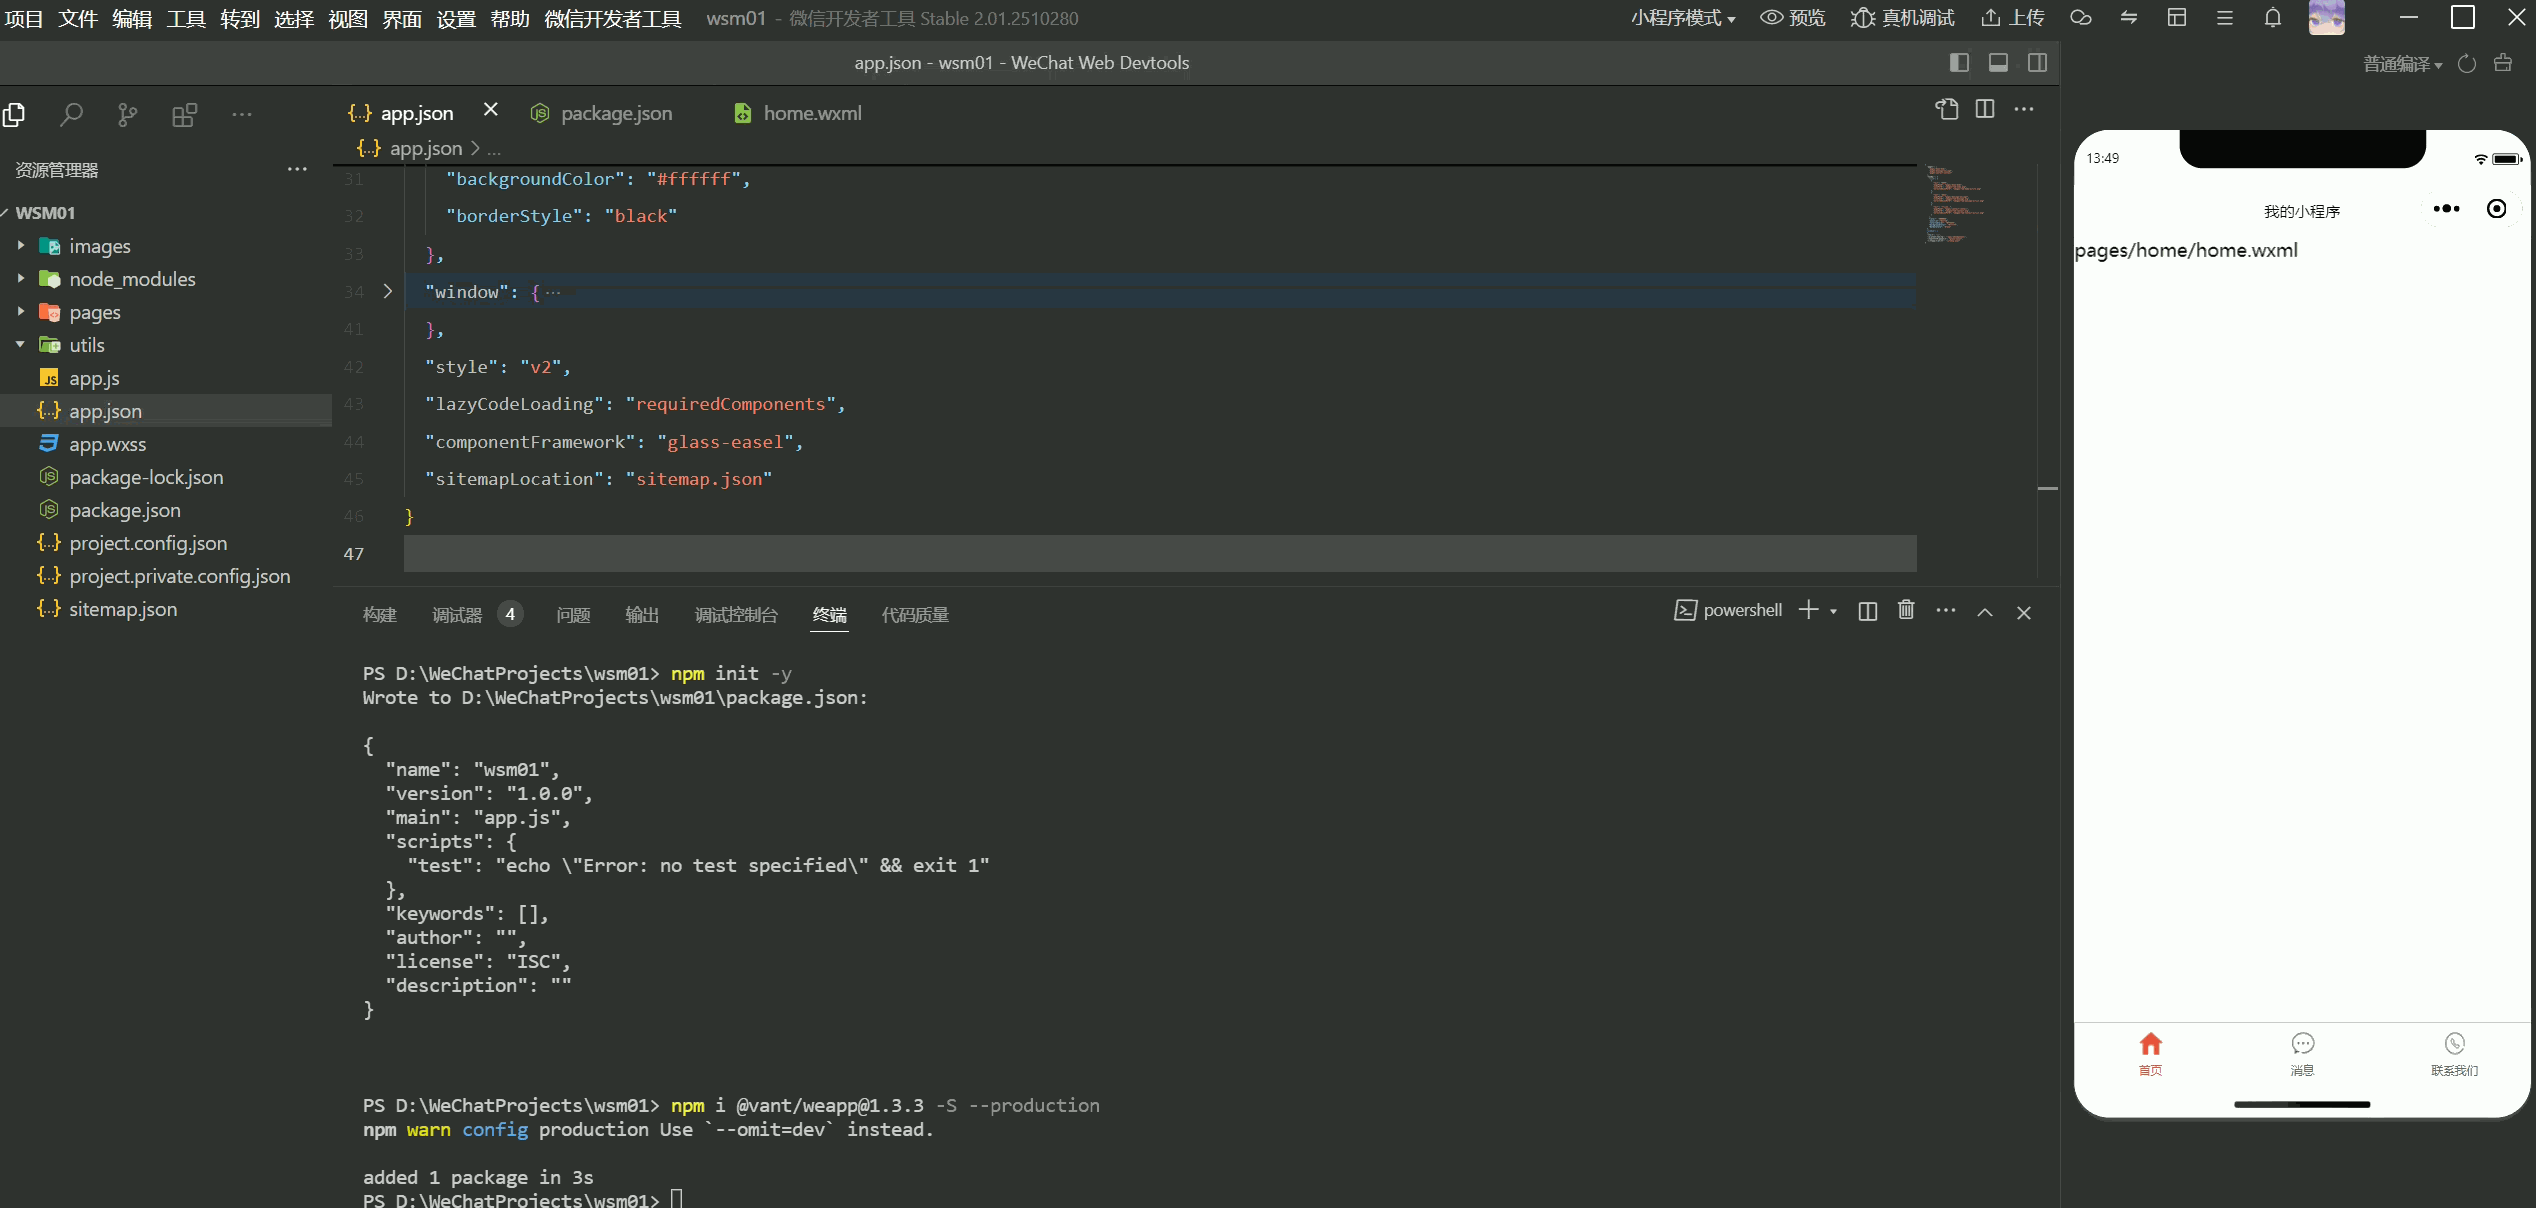Tap the 消息 tab in simulator

[x=2302, y=1053]
